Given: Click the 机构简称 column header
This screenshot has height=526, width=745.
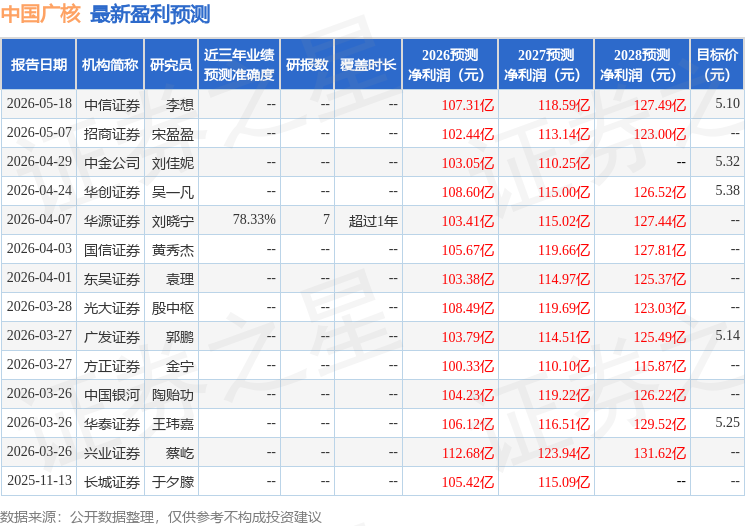Looking at the screenshot, I should pyautogui.click(x=110, y=65).
